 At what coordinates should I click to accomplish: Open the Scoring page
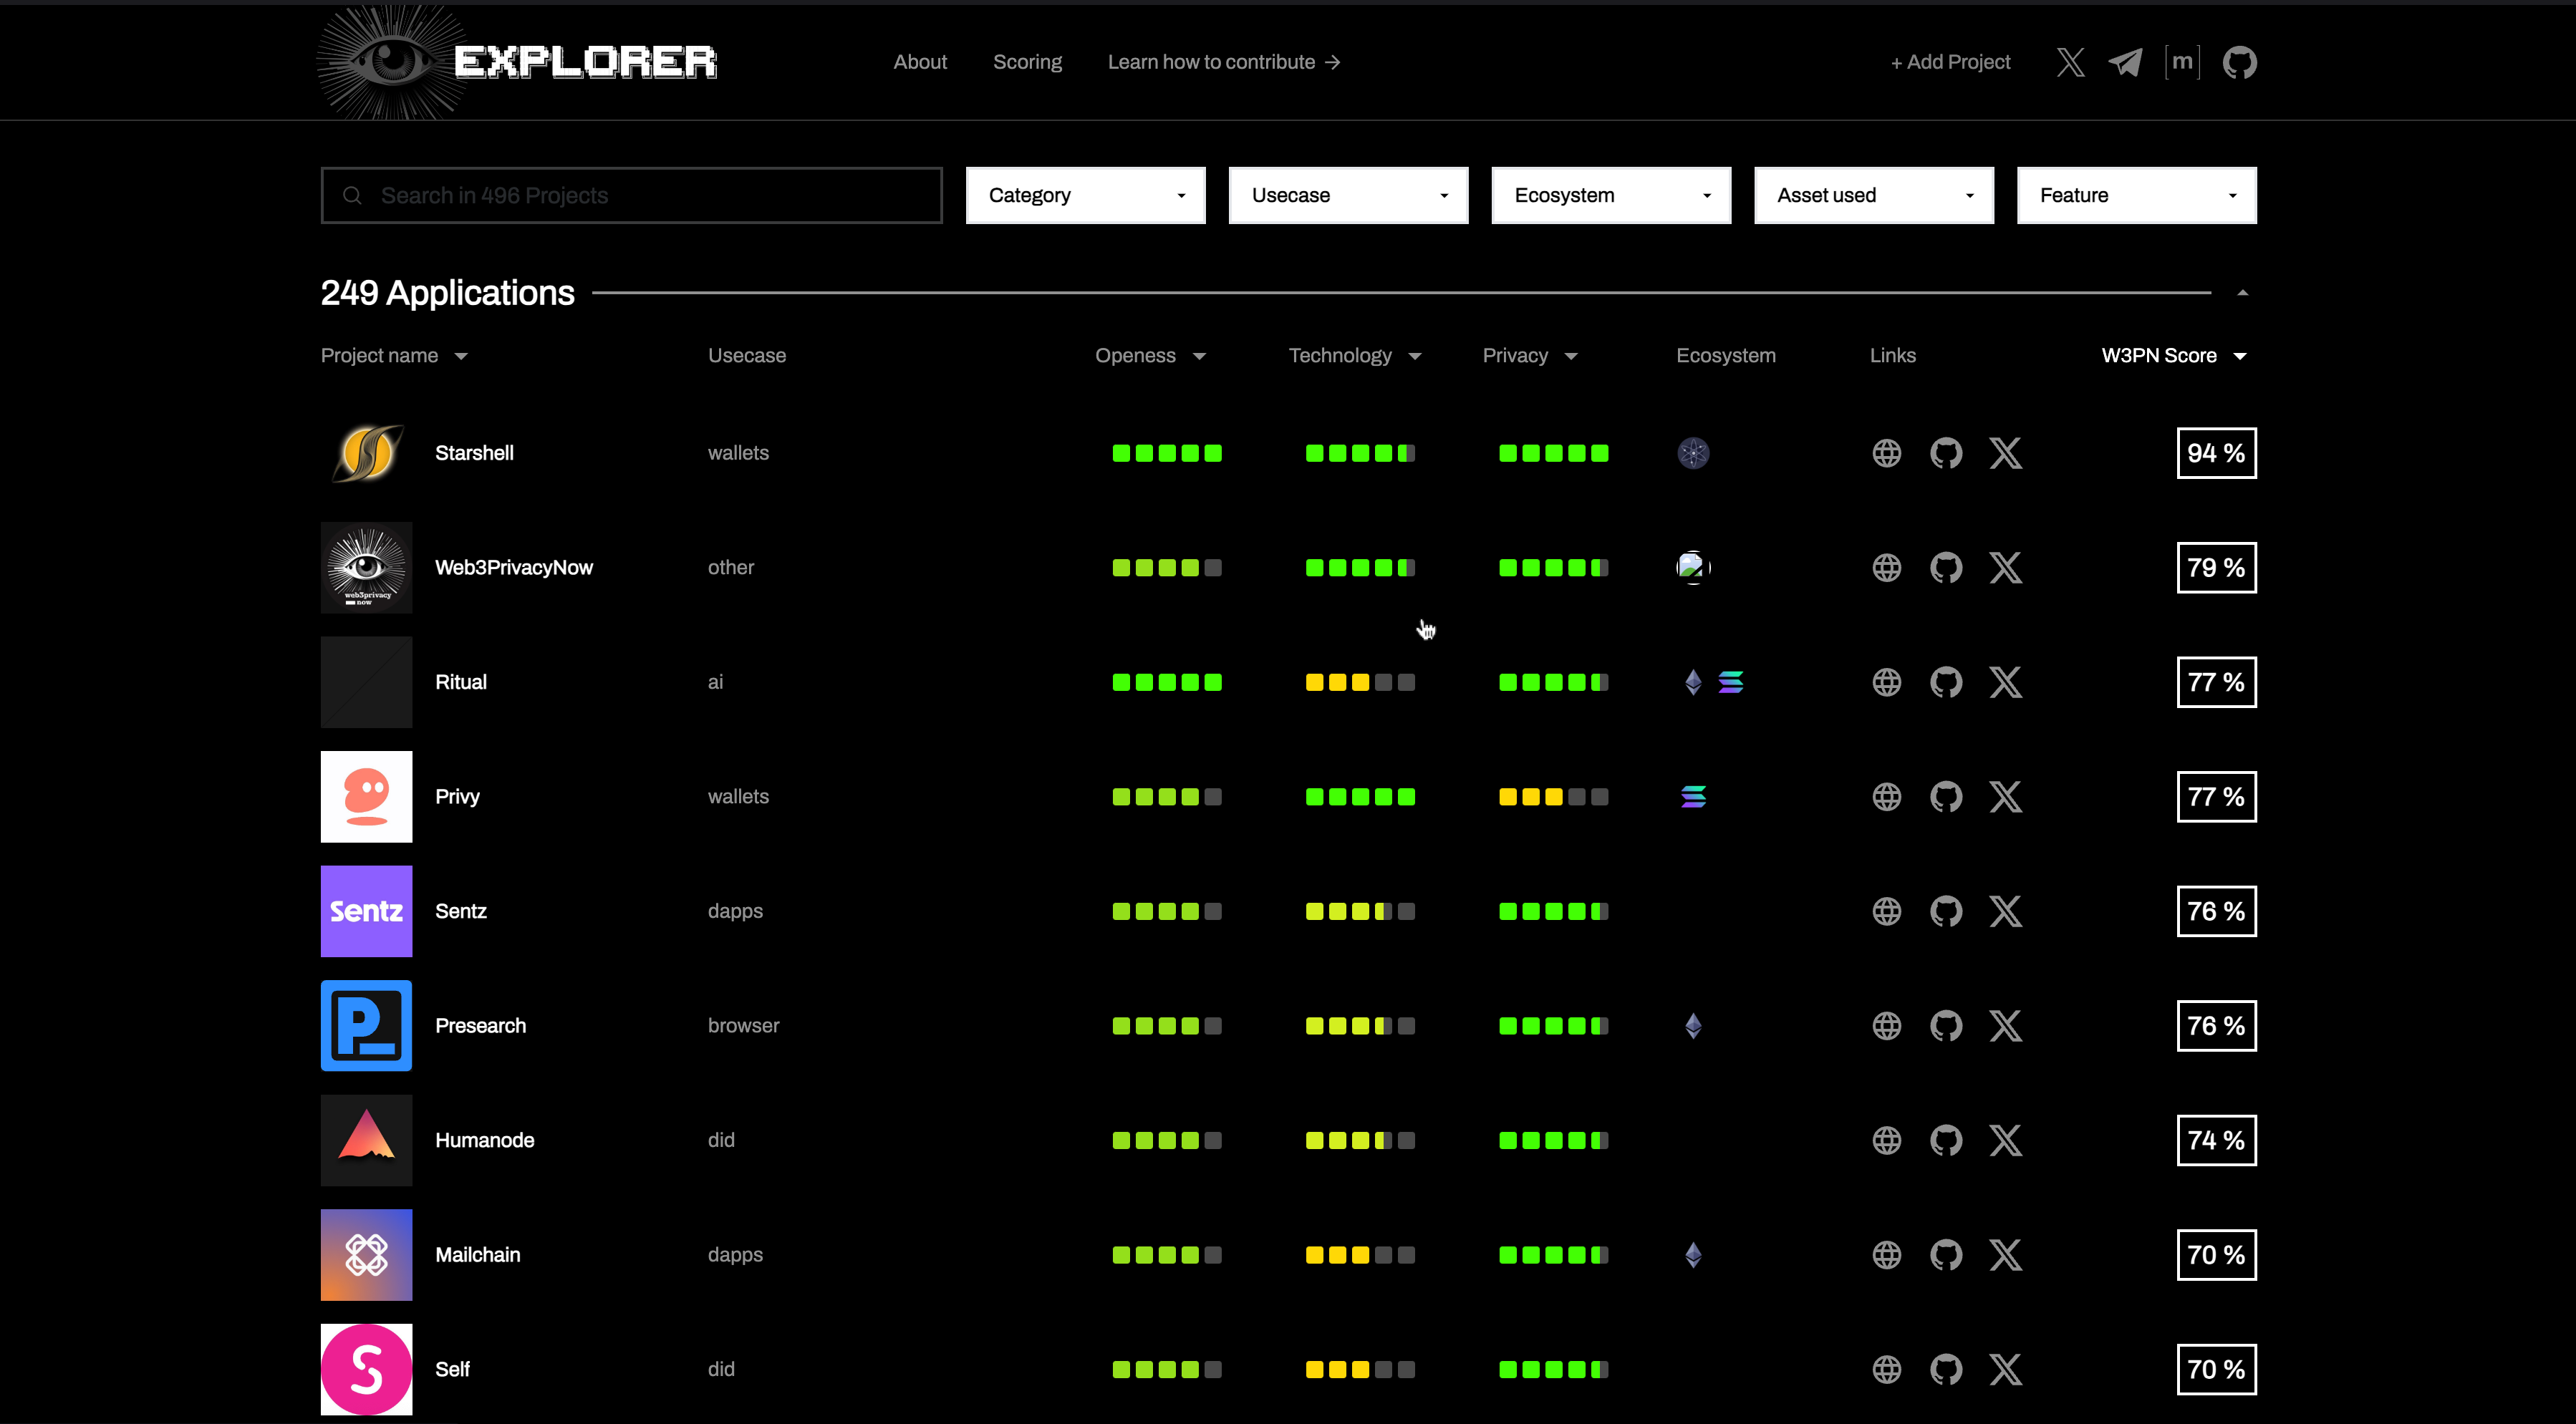(1027, 61)
